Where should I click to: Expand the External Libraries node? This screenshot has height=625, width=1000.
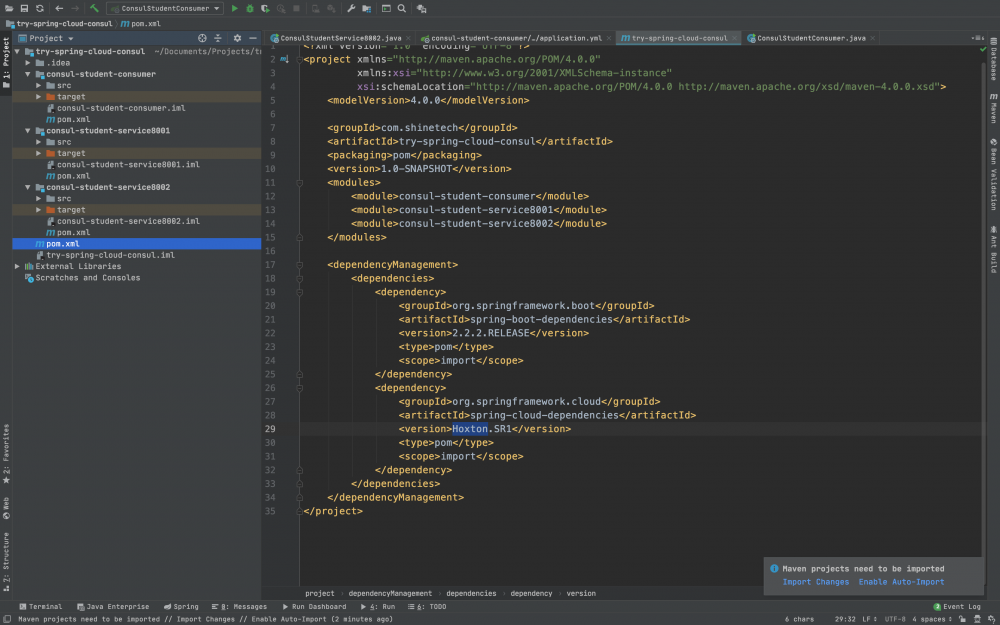16,266
